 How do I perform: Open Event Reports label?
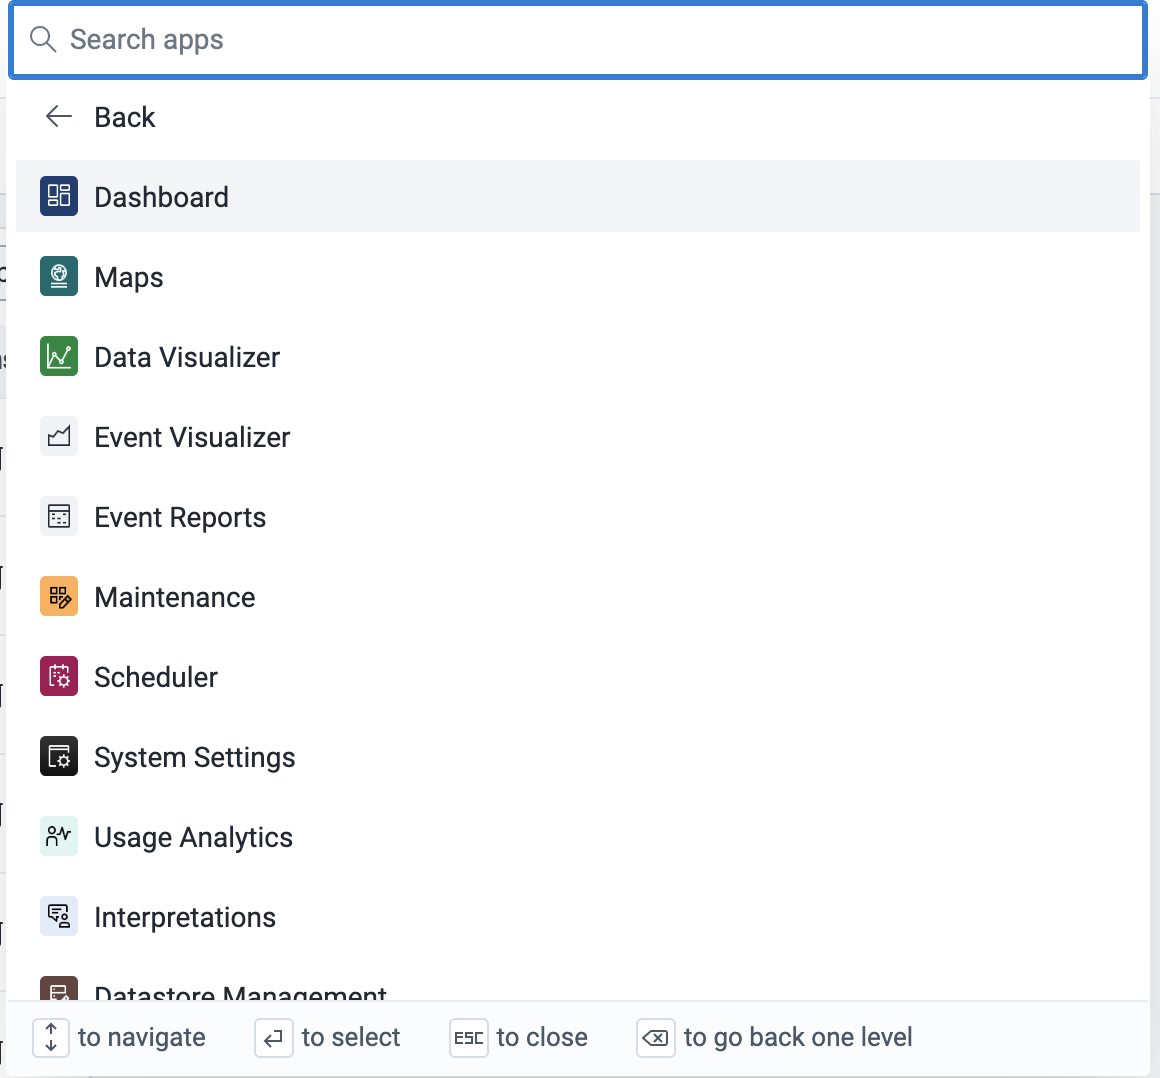pyautogui.click(x=180, y=517)
